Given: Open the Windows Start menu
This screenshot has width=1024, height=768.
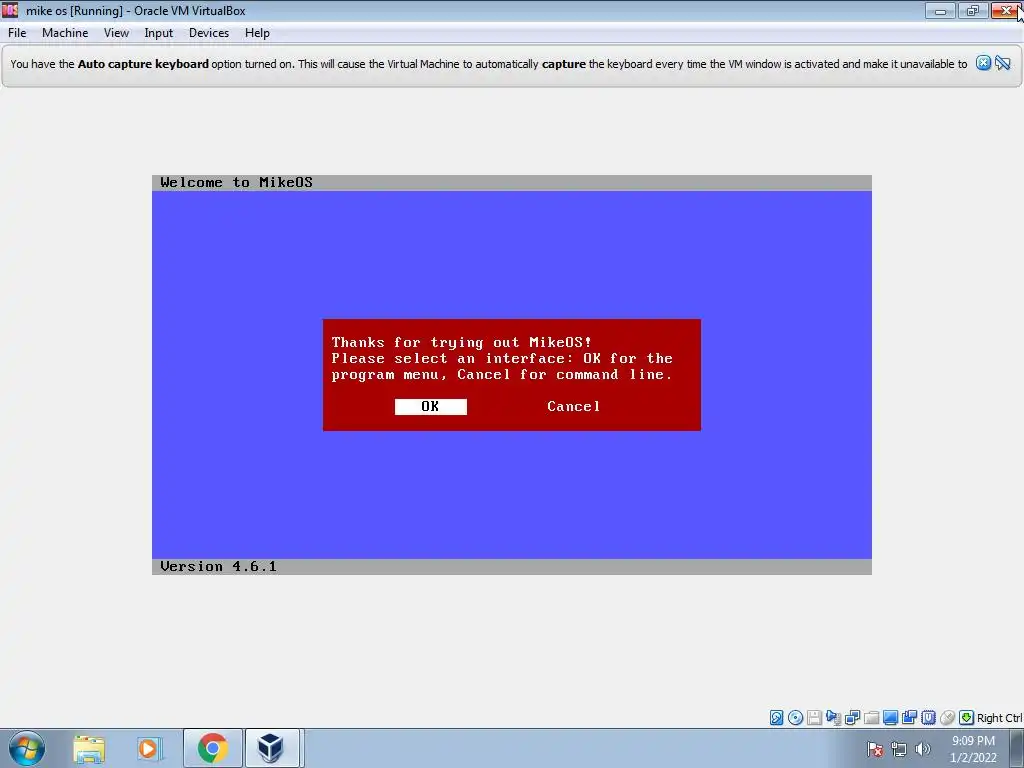Looking at the screenshot, I should click(27, 748).
